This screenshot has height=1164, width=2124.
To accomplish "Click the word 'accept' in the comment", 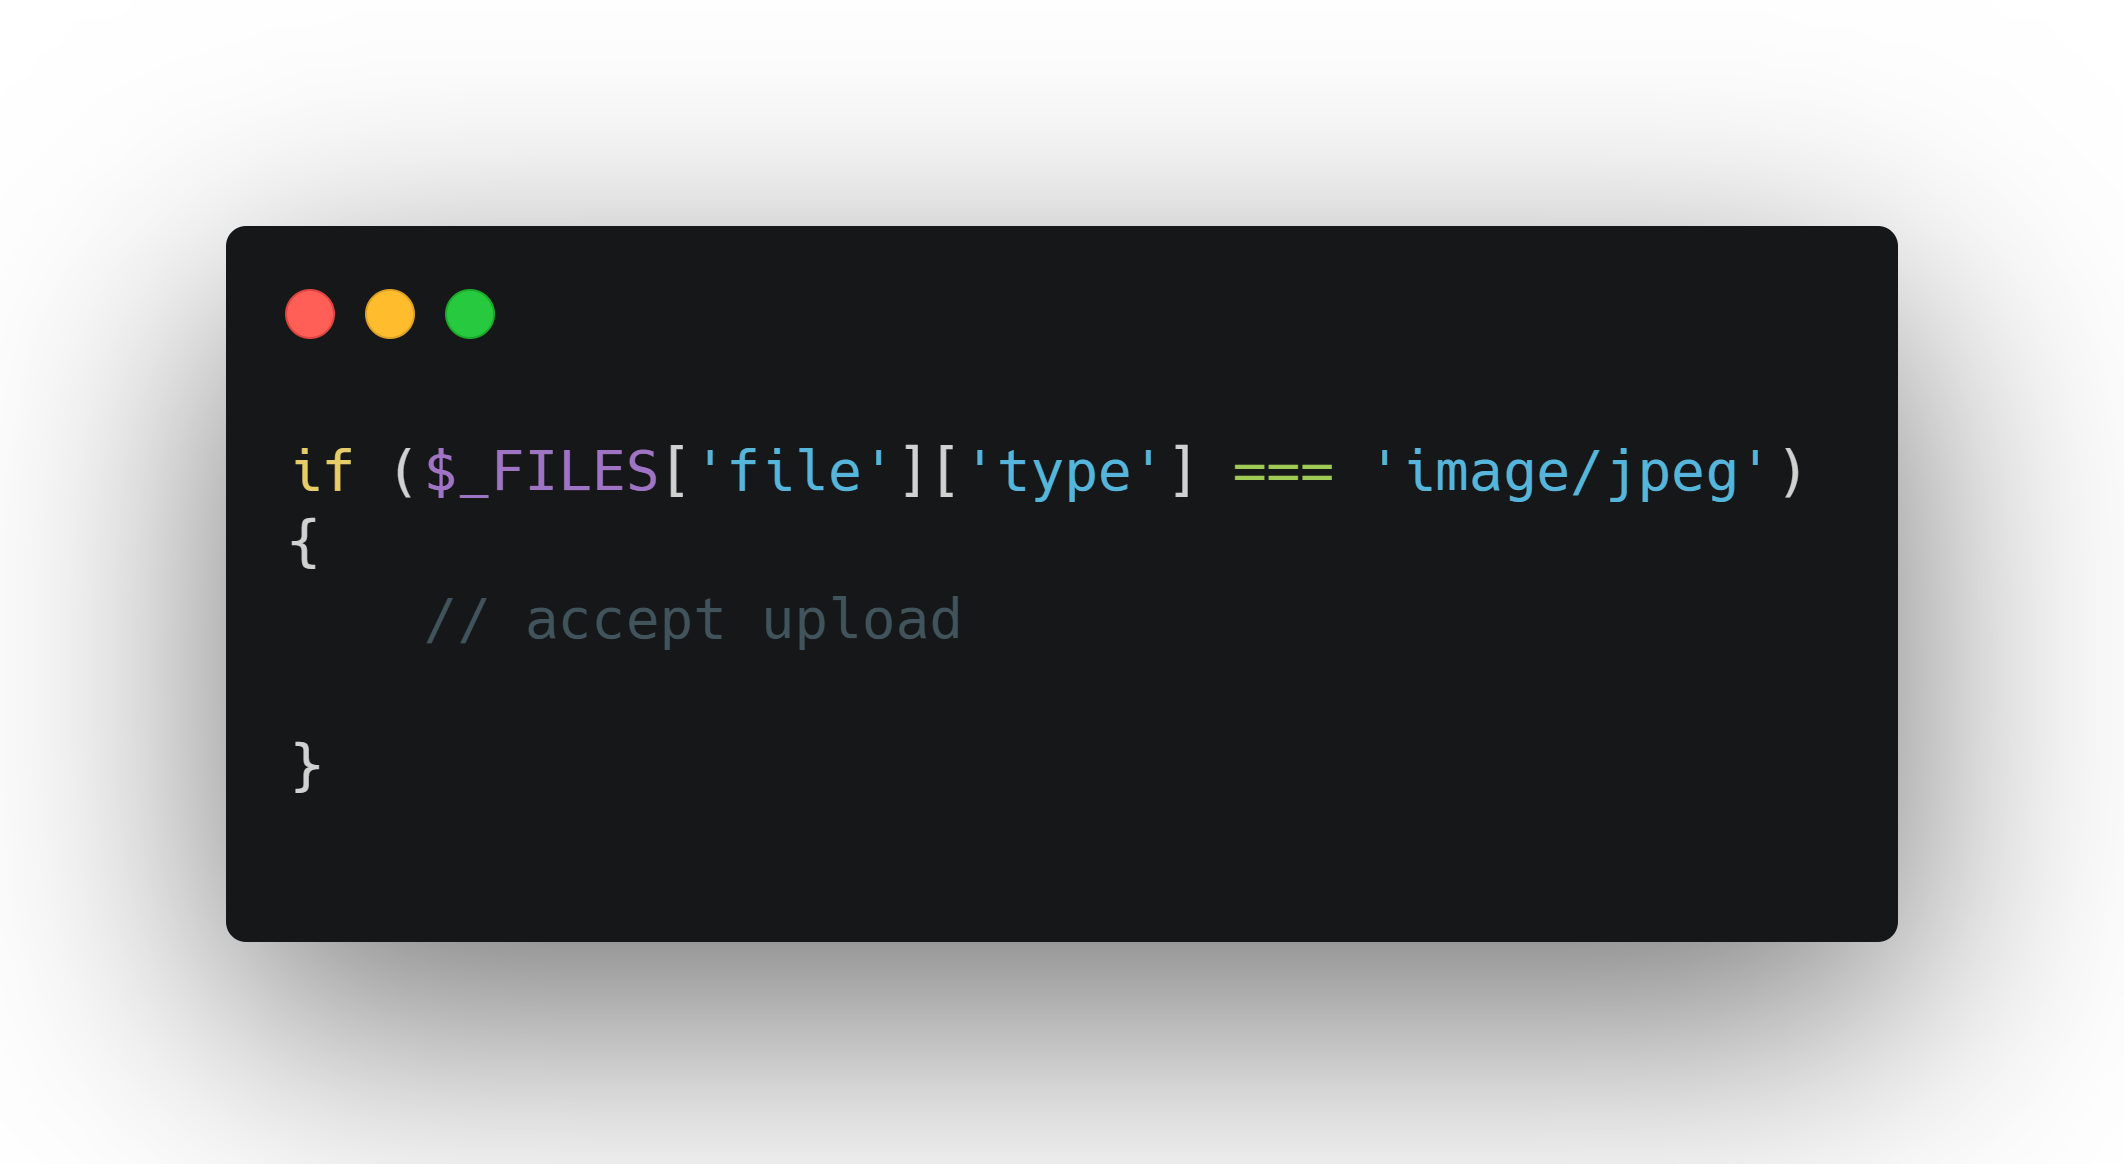I will (x=625, y=621).
